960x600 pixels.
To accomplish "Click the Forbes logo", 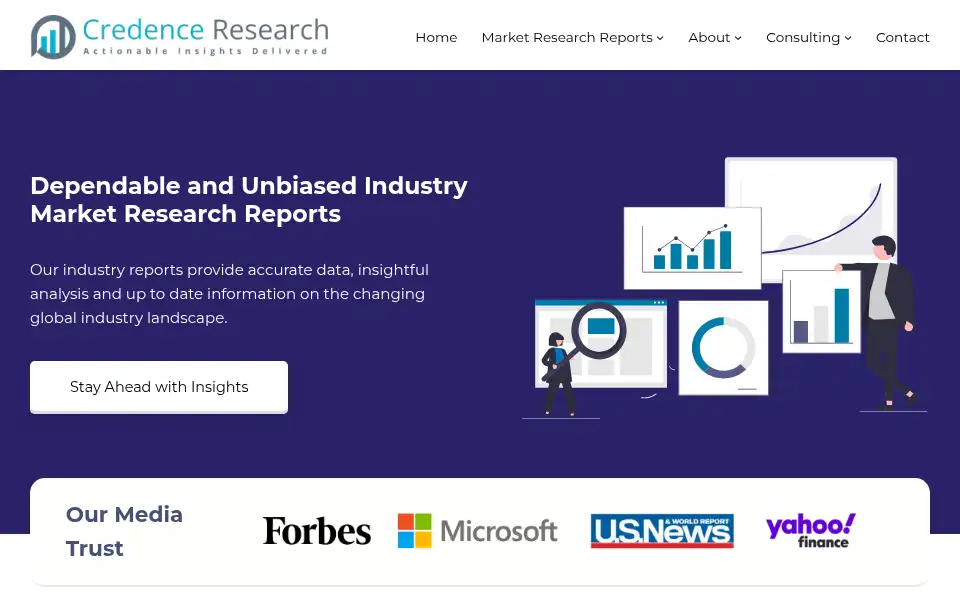I will (317, 530).
